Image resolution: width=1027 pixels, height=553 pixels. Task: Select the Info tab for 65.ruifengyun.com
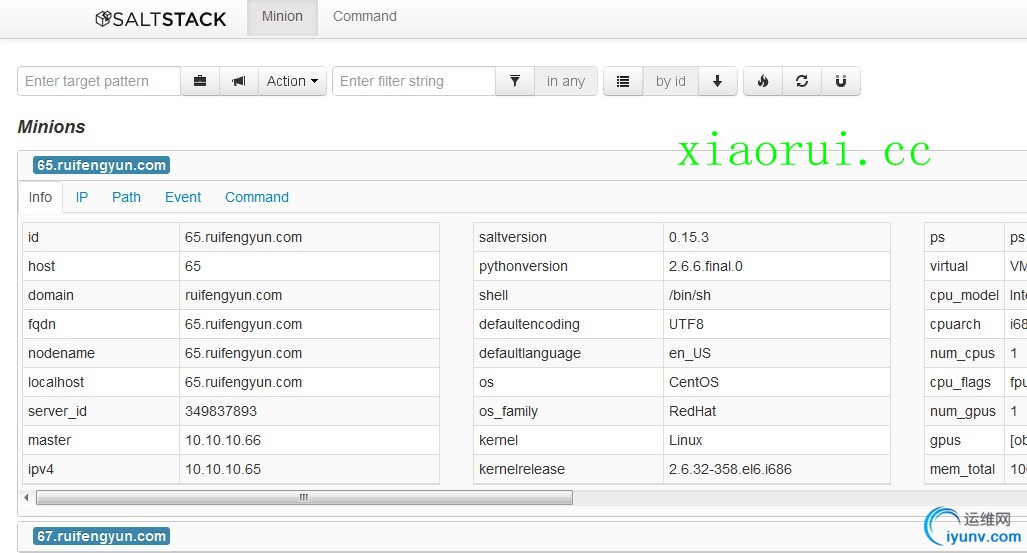tap(40, 197)
